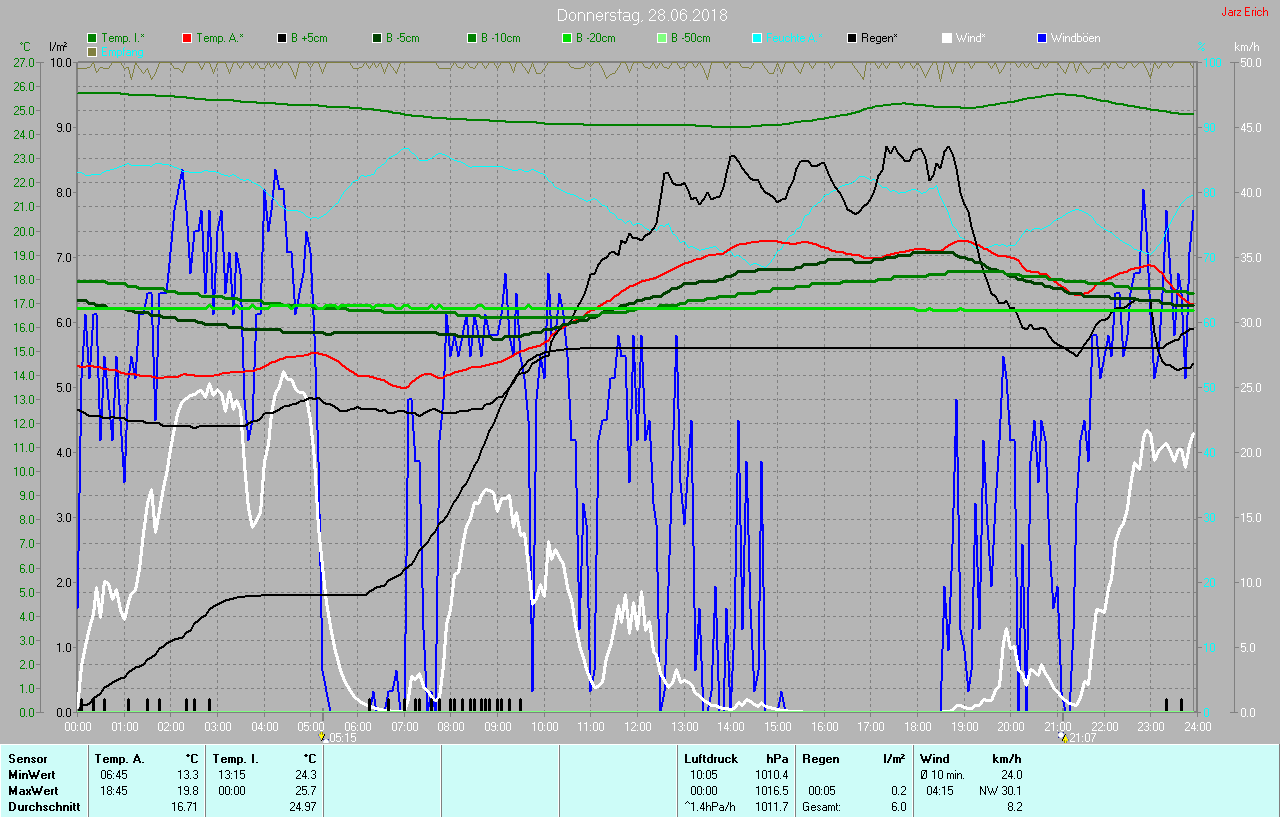Click the B -20cm legend label
This screenshot has width=1280, height=817.
(595, 38)
